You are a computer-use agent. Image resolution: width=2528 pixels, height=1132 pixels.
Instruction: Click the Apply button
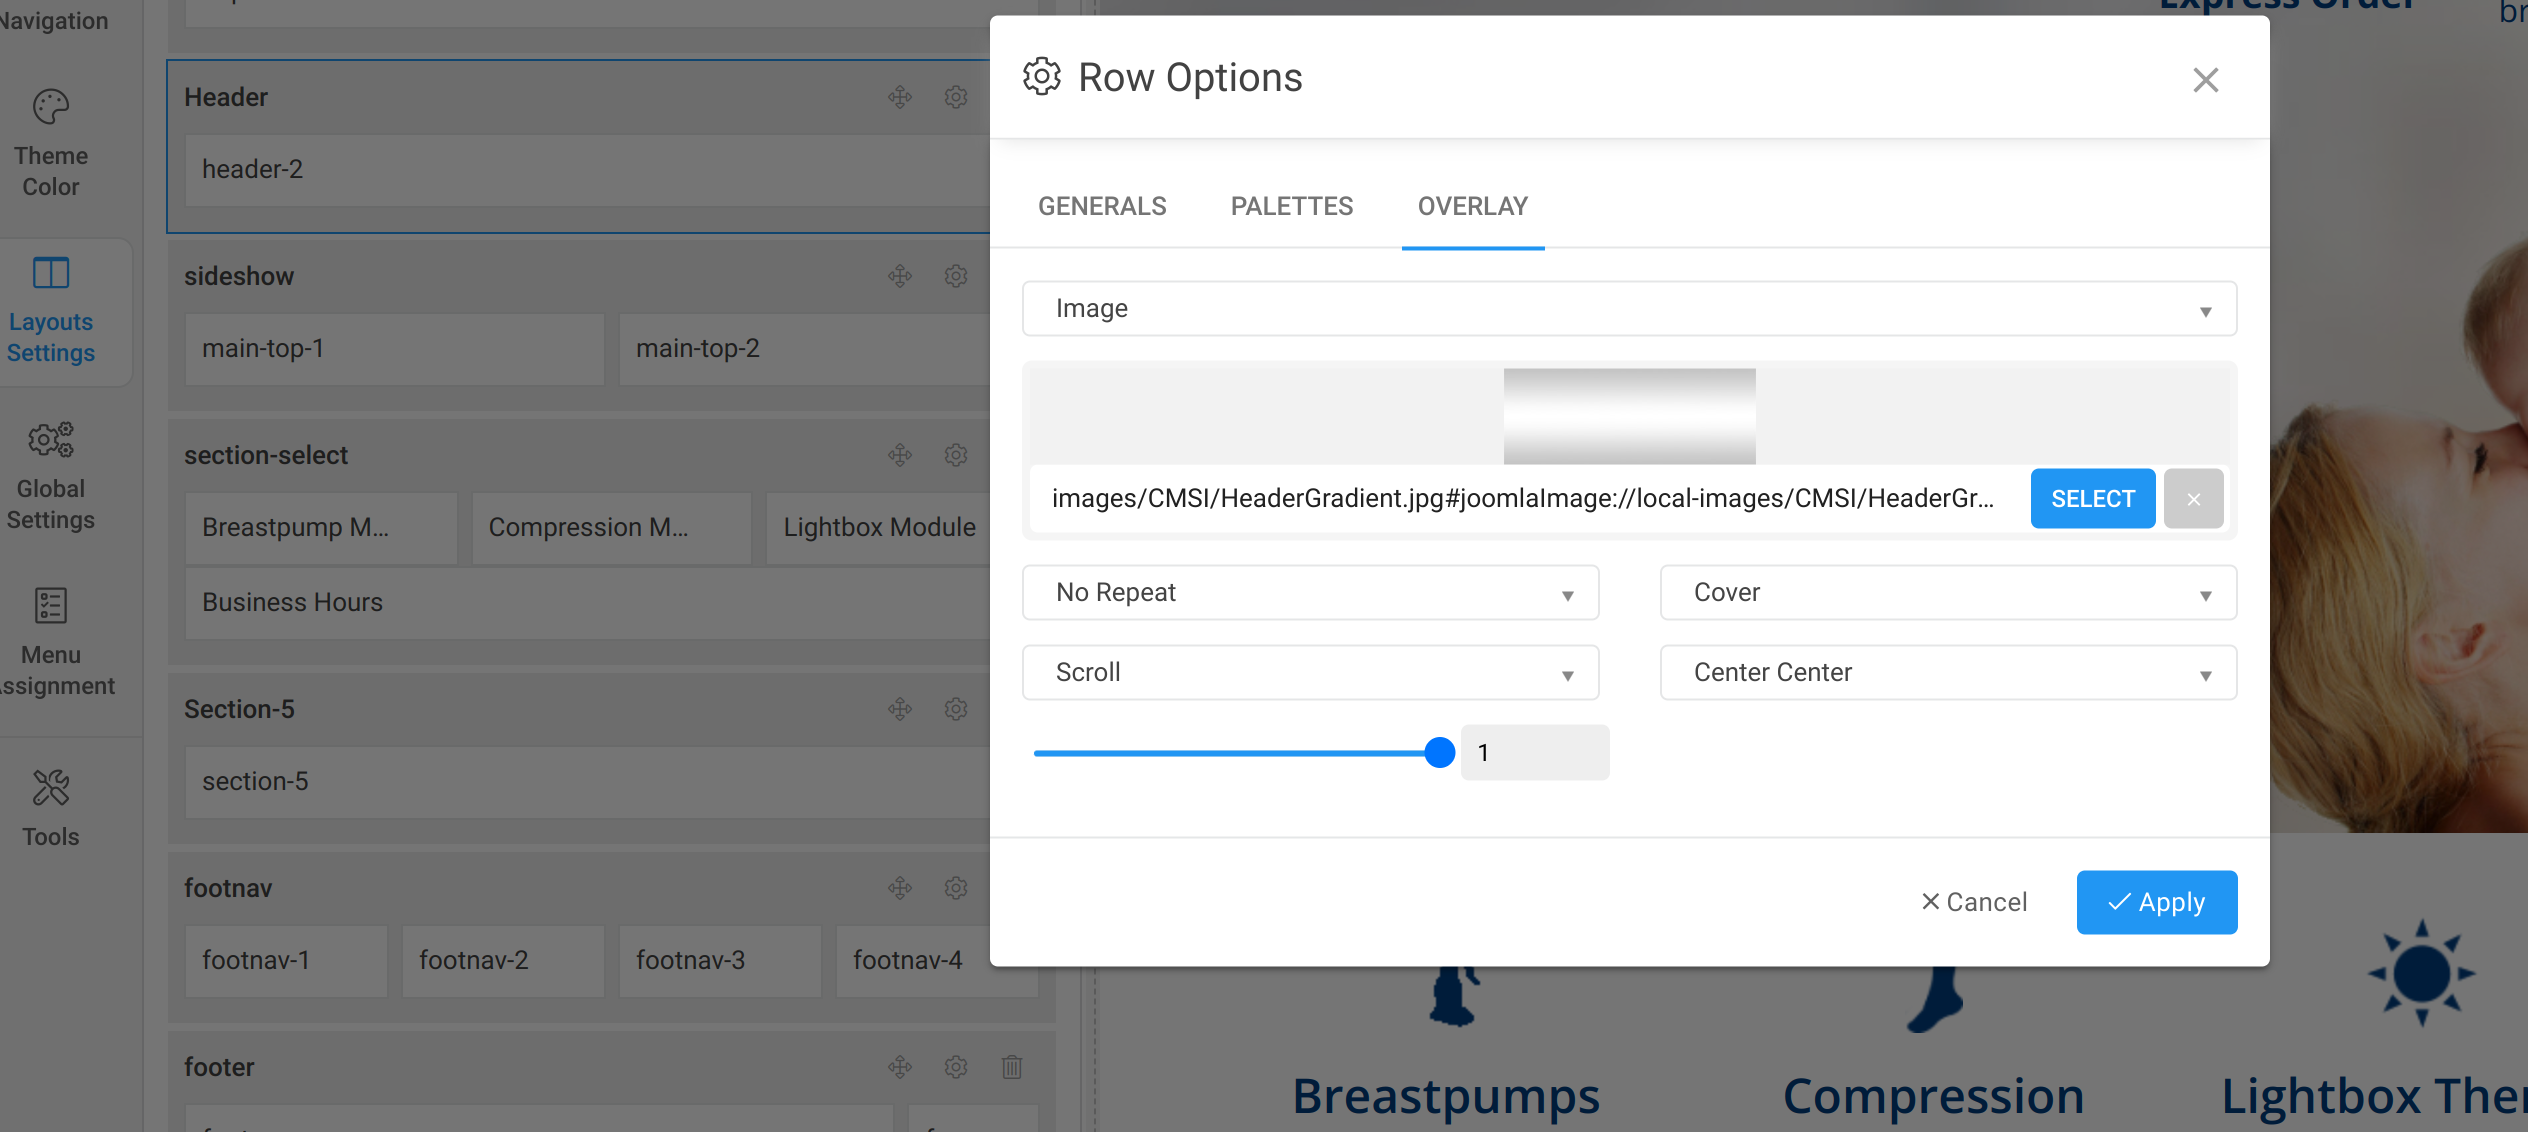[x=2156, y=902]
